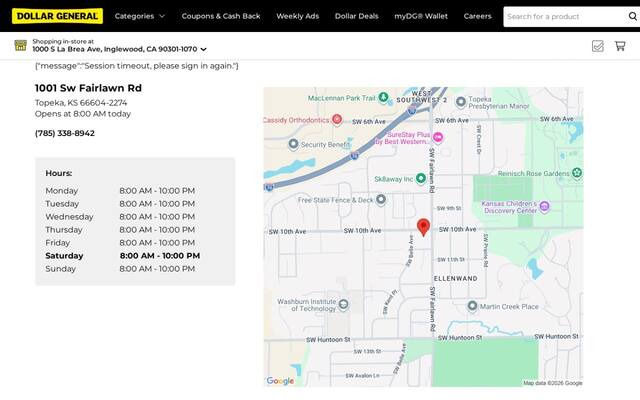Click the Opens at 8:00 AM today text

(83, 114)
